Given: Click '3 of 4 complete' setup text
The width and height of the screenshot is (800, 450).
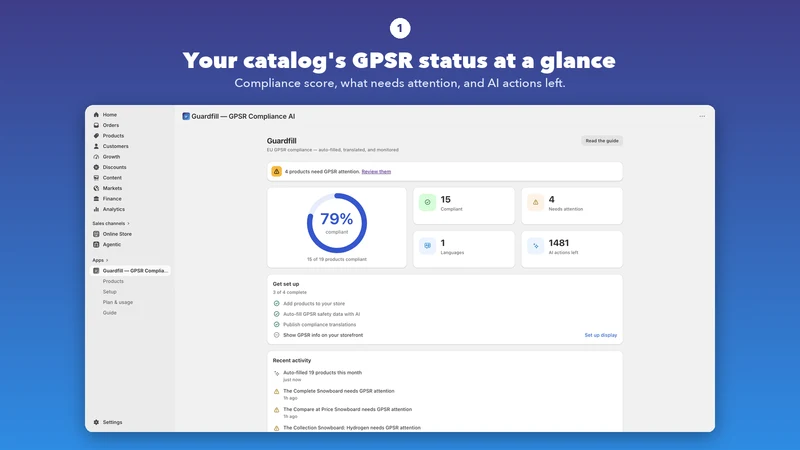Looking at the screenshot, I should point(290,293).
